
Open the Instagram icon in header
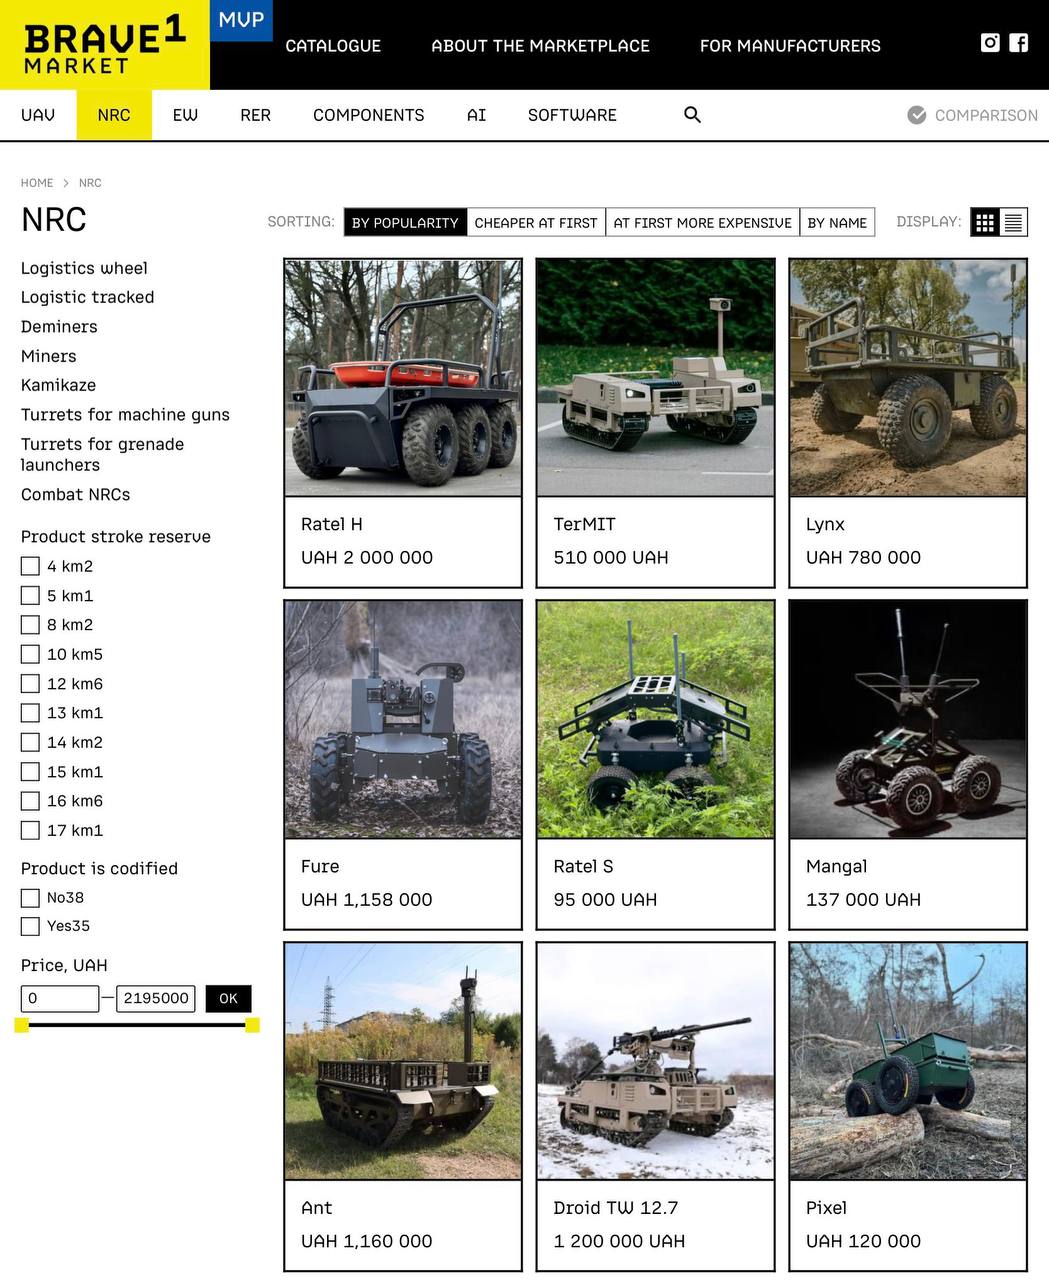pyautogui.click(x=990, y=42)
